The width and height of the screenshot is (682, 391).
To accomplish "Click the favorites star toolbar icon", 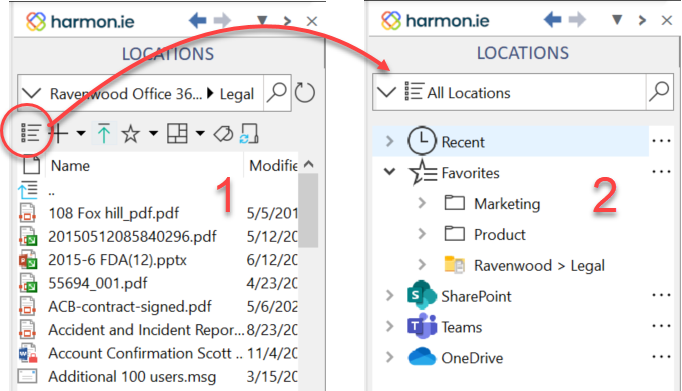I will pos(130,134).
